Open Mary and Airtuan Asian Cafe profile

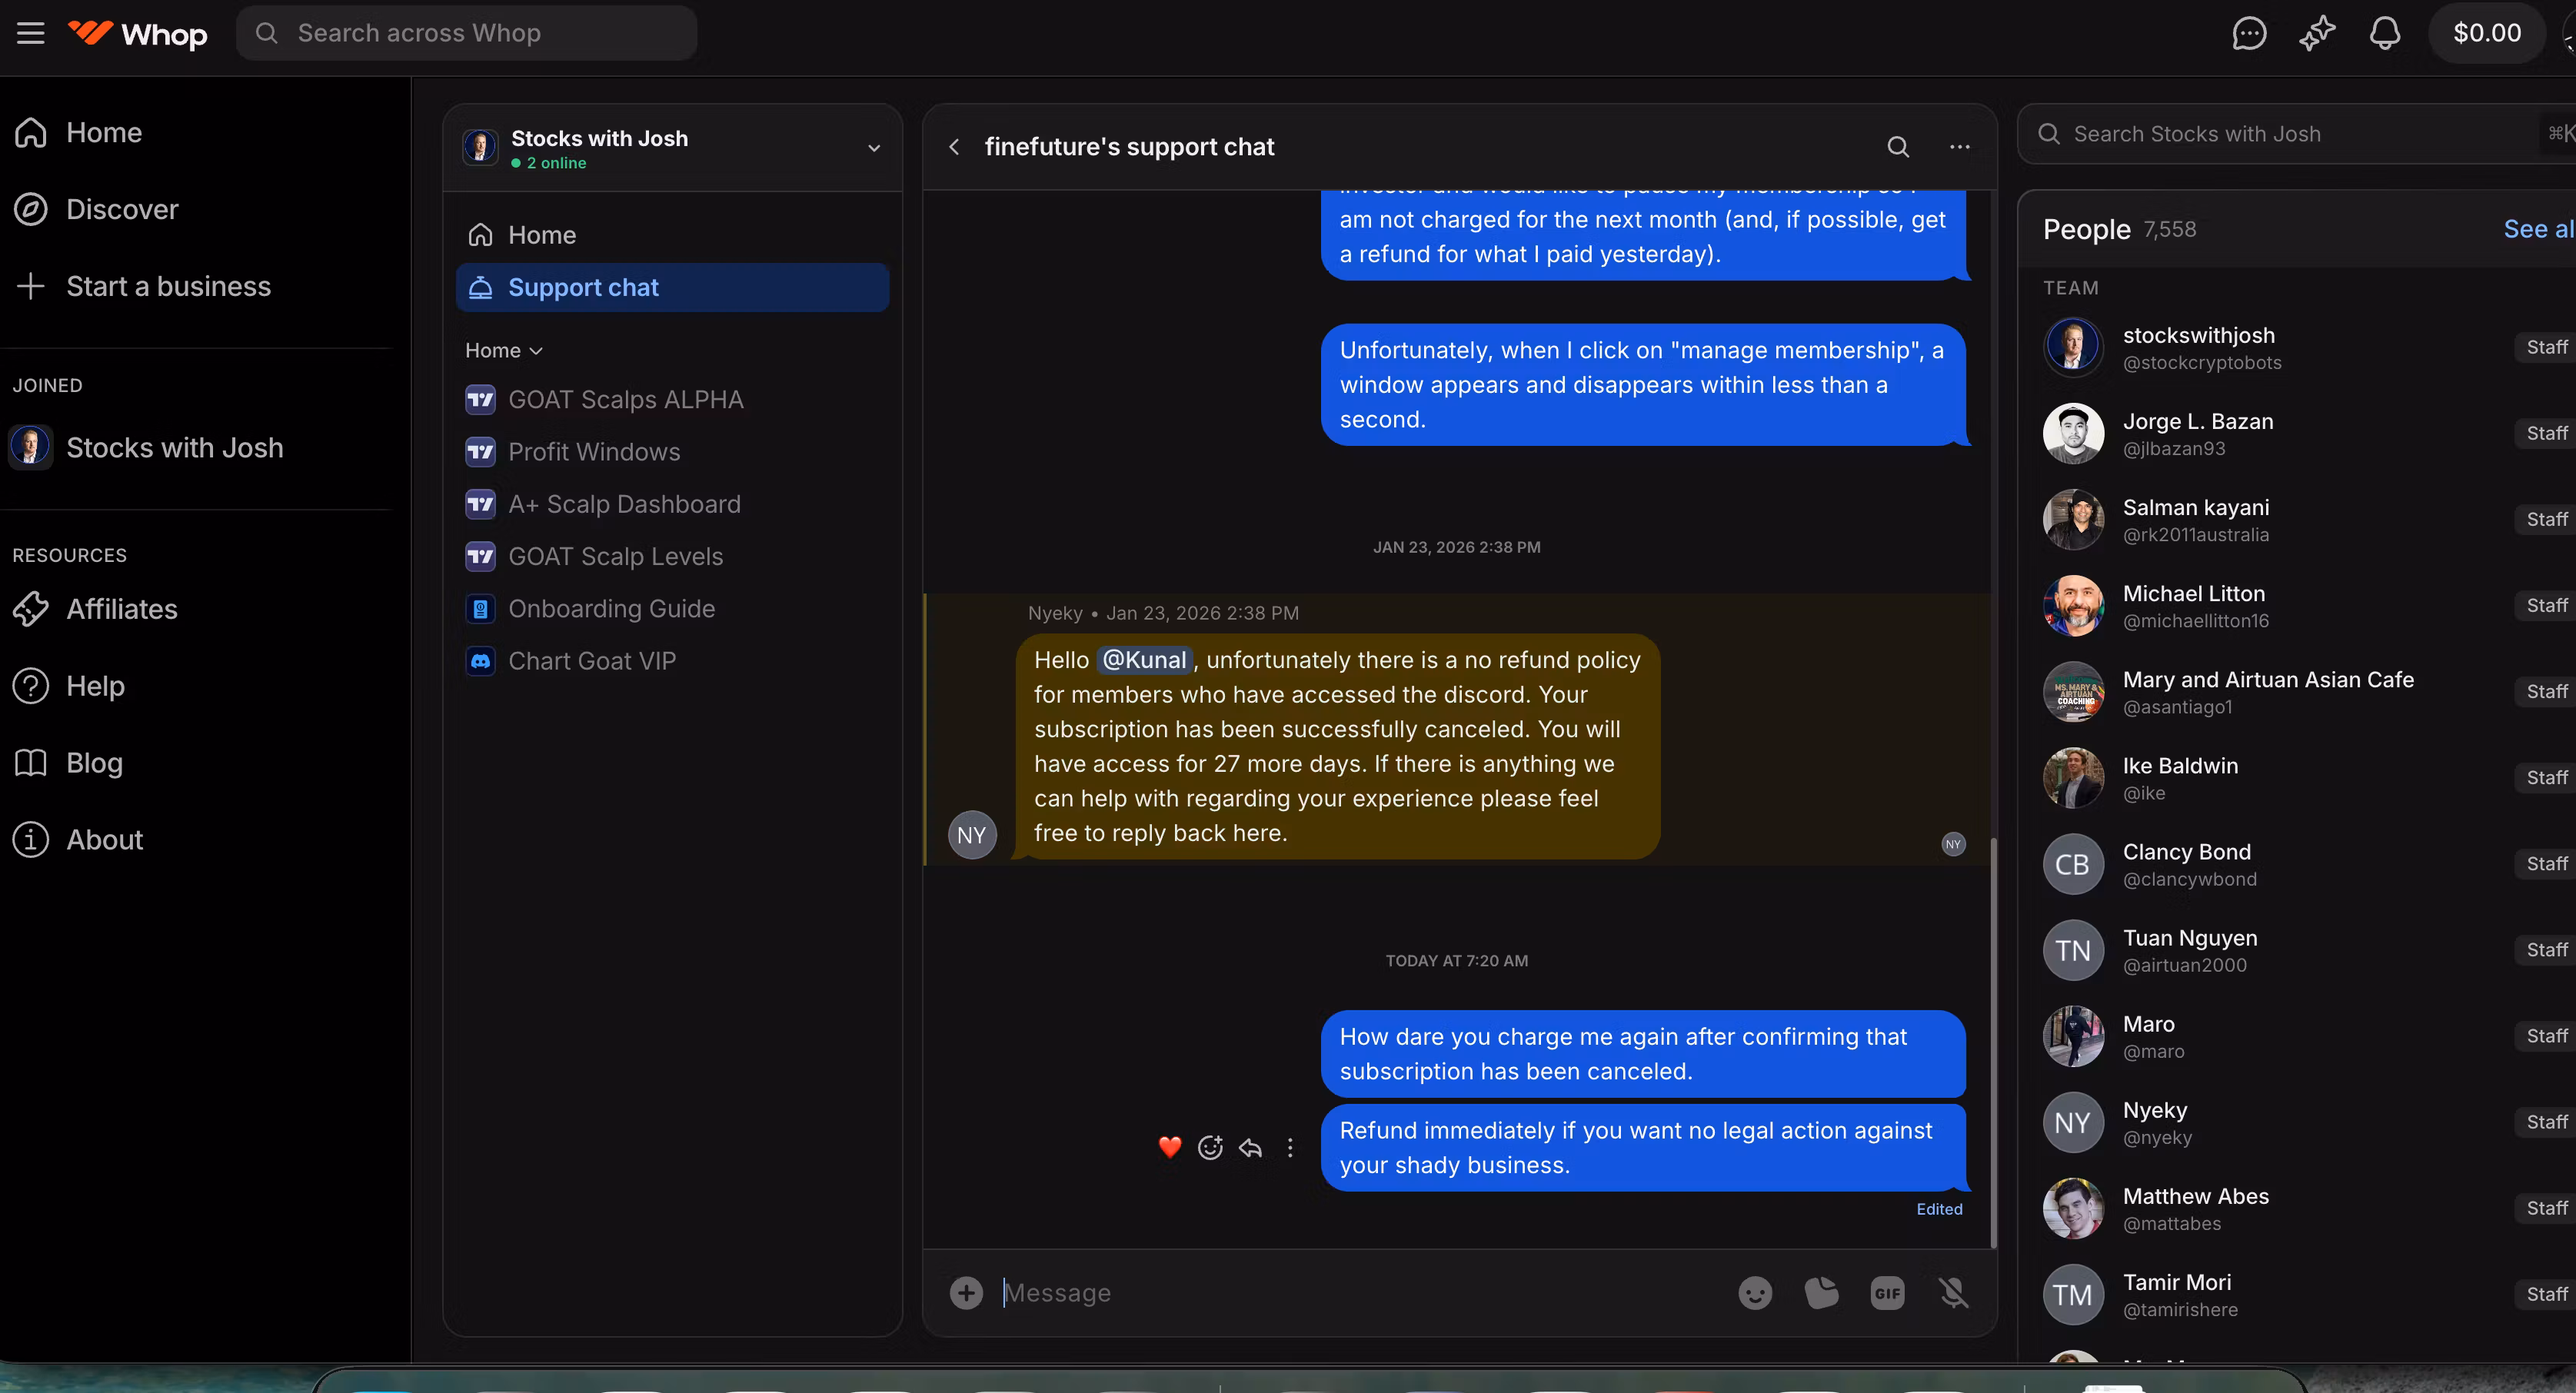coord(2308,691)
